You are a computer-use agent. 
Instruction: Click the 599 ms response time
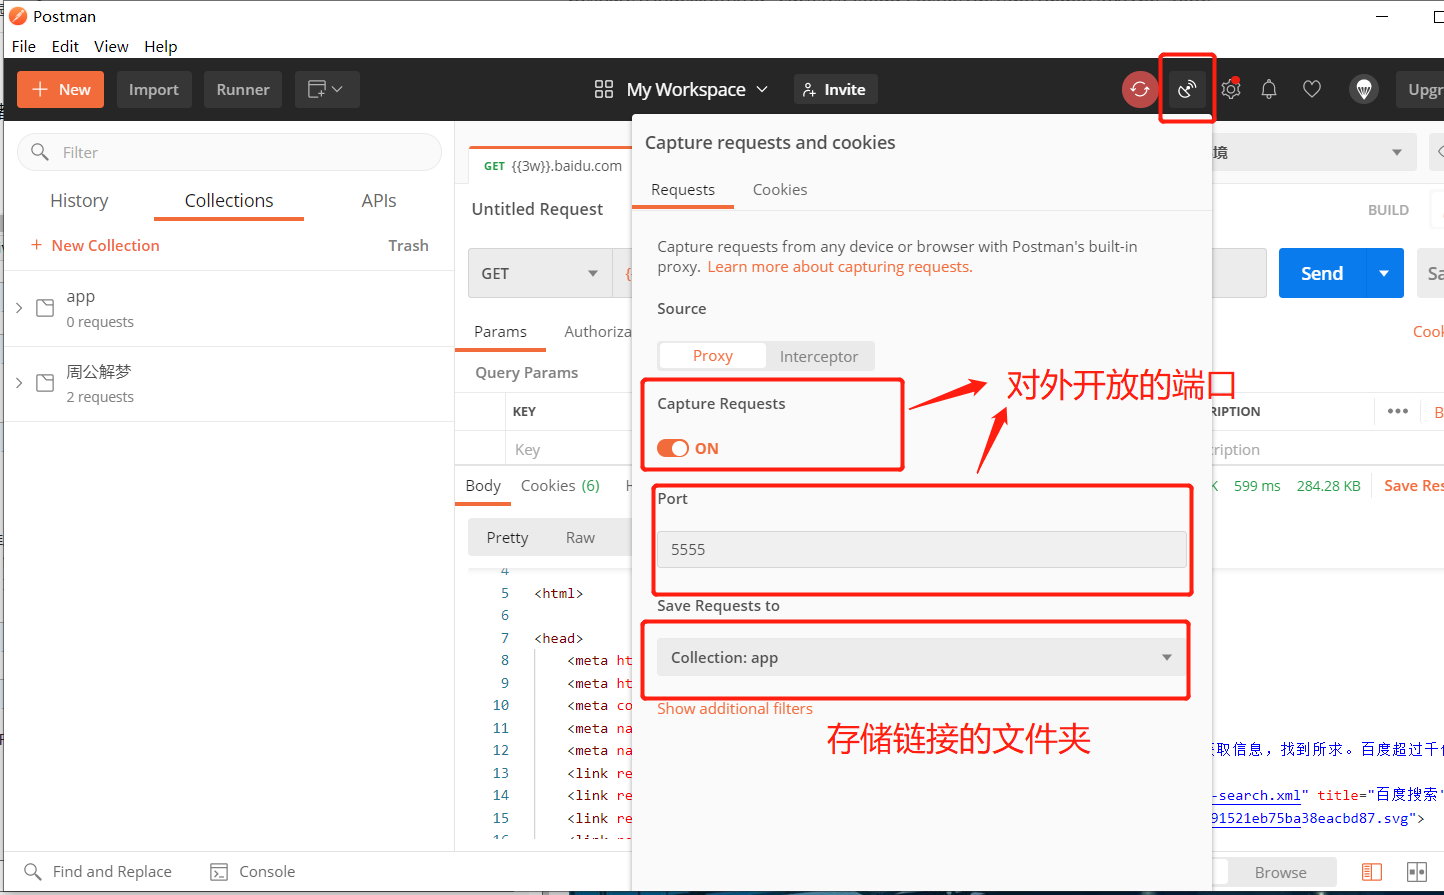pyautogui.click(x=1257, y=486)
